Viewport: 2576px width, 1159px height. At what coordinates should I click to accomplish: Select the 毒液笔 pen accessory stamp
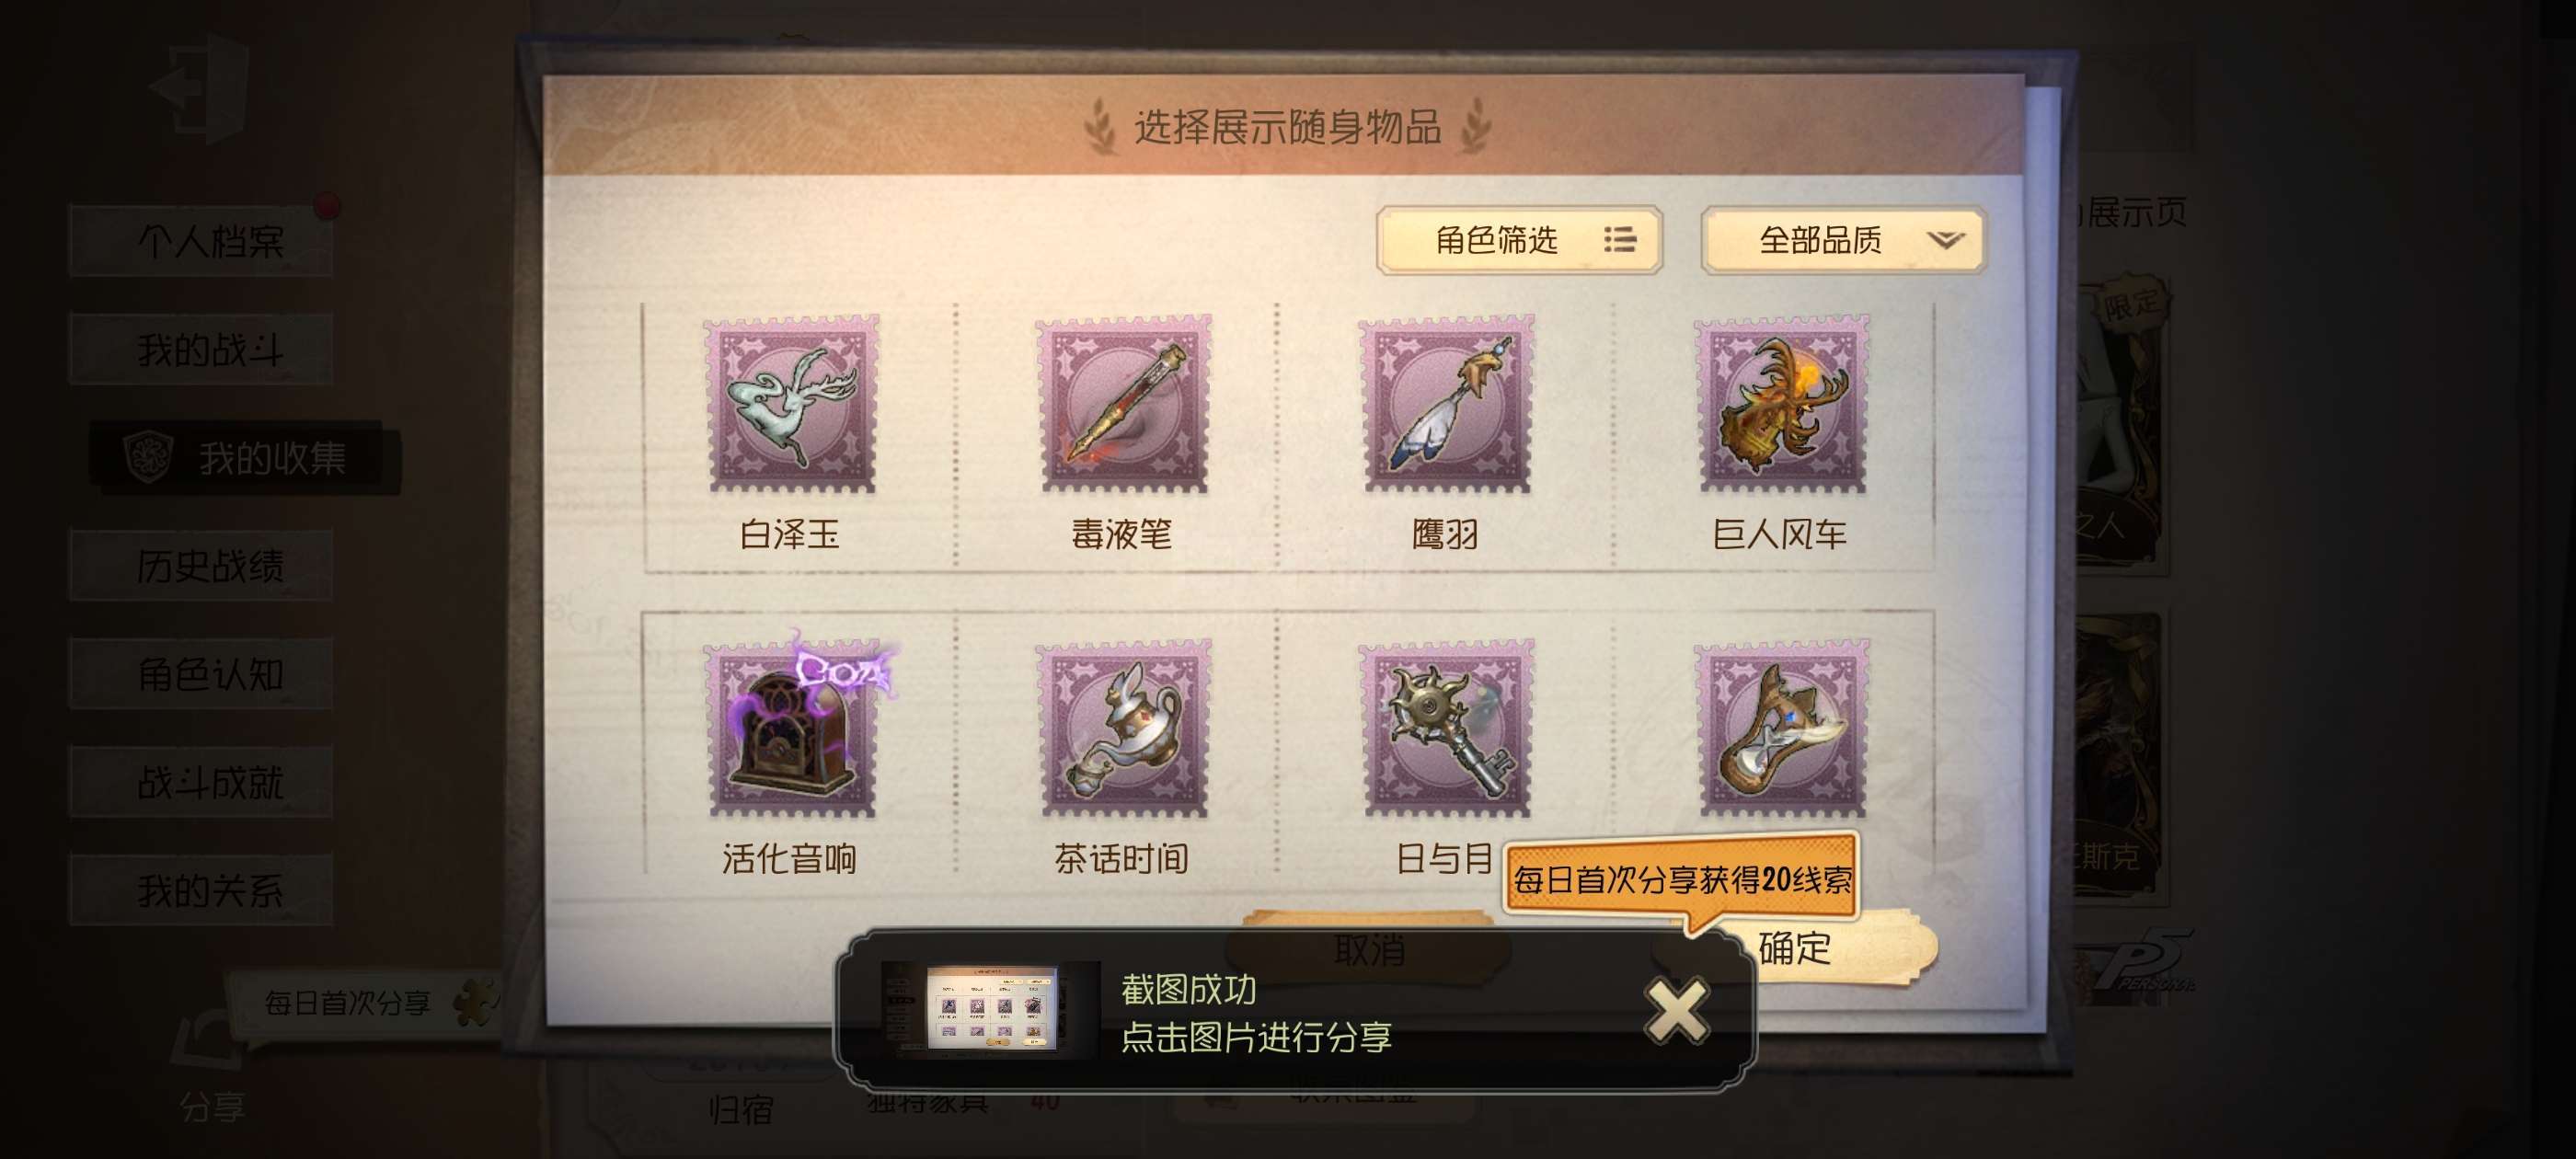[1122, 405]
